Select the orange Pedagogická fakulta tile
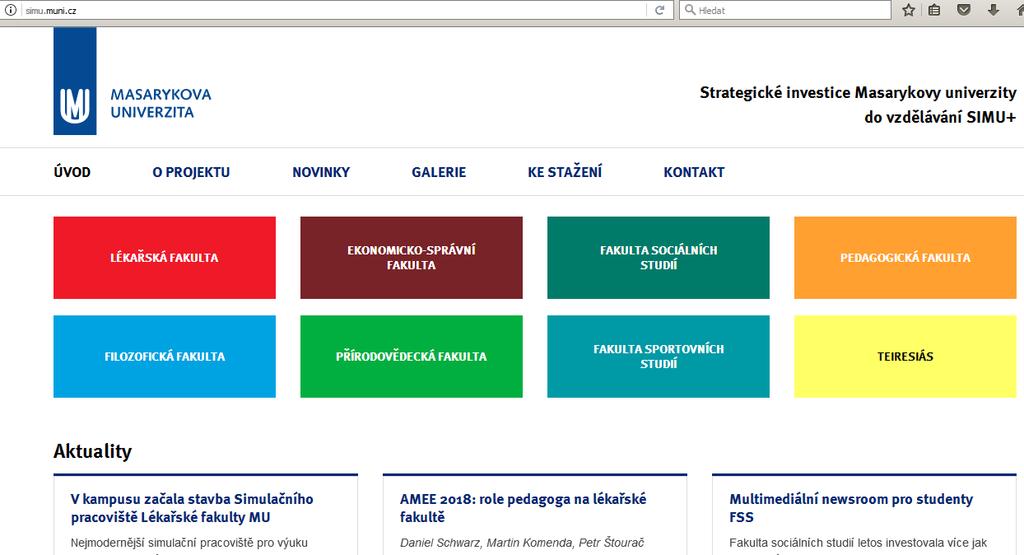Screen dimensions: 1024x555 tap(905, 258)
